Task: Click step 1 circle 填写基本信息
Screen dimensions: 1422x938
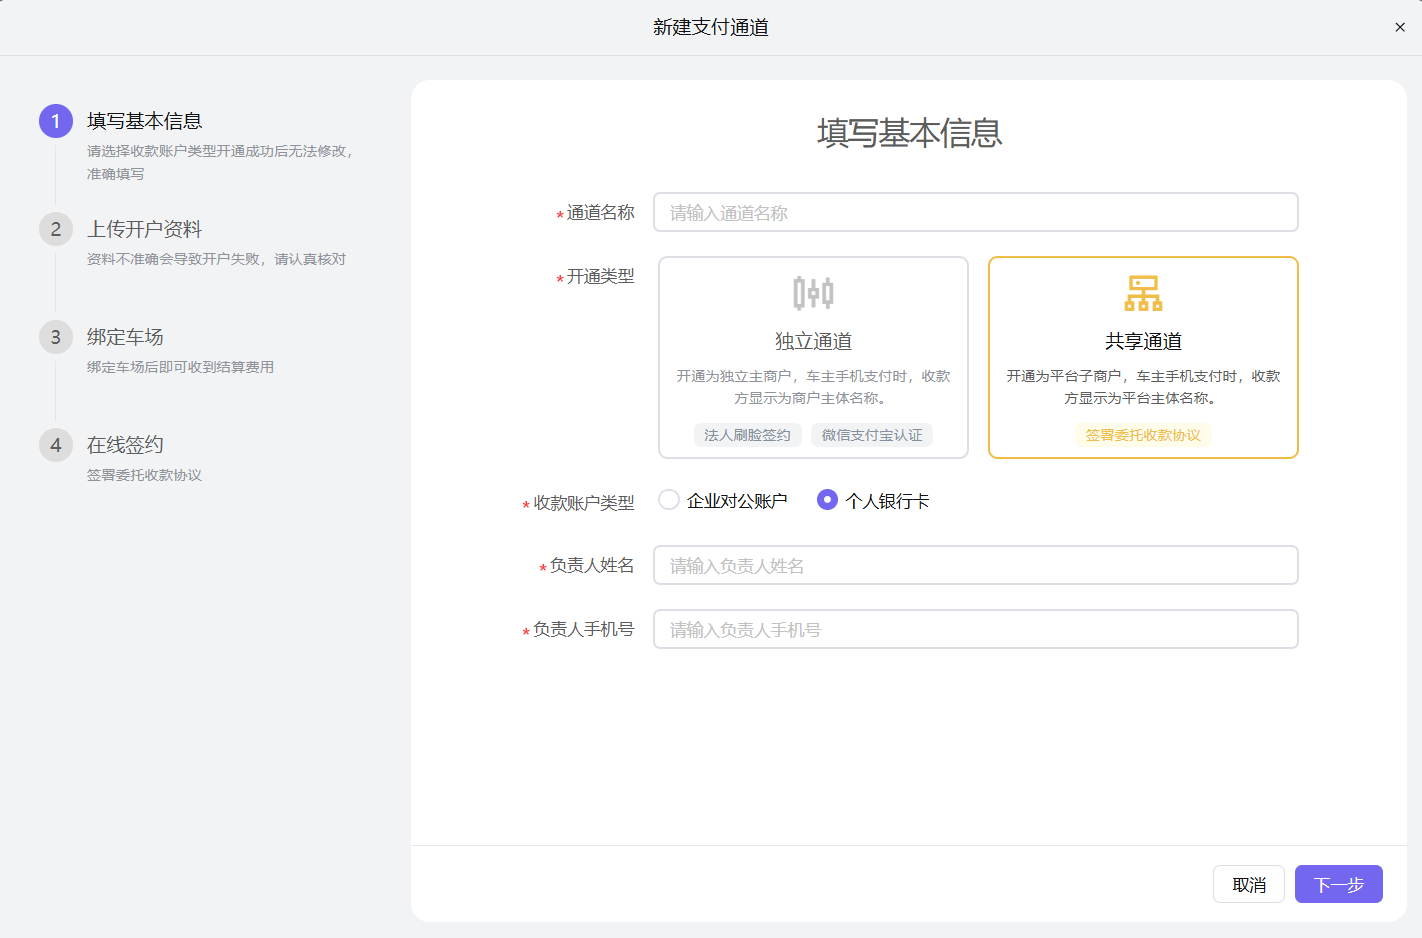Action: [55, 120]
